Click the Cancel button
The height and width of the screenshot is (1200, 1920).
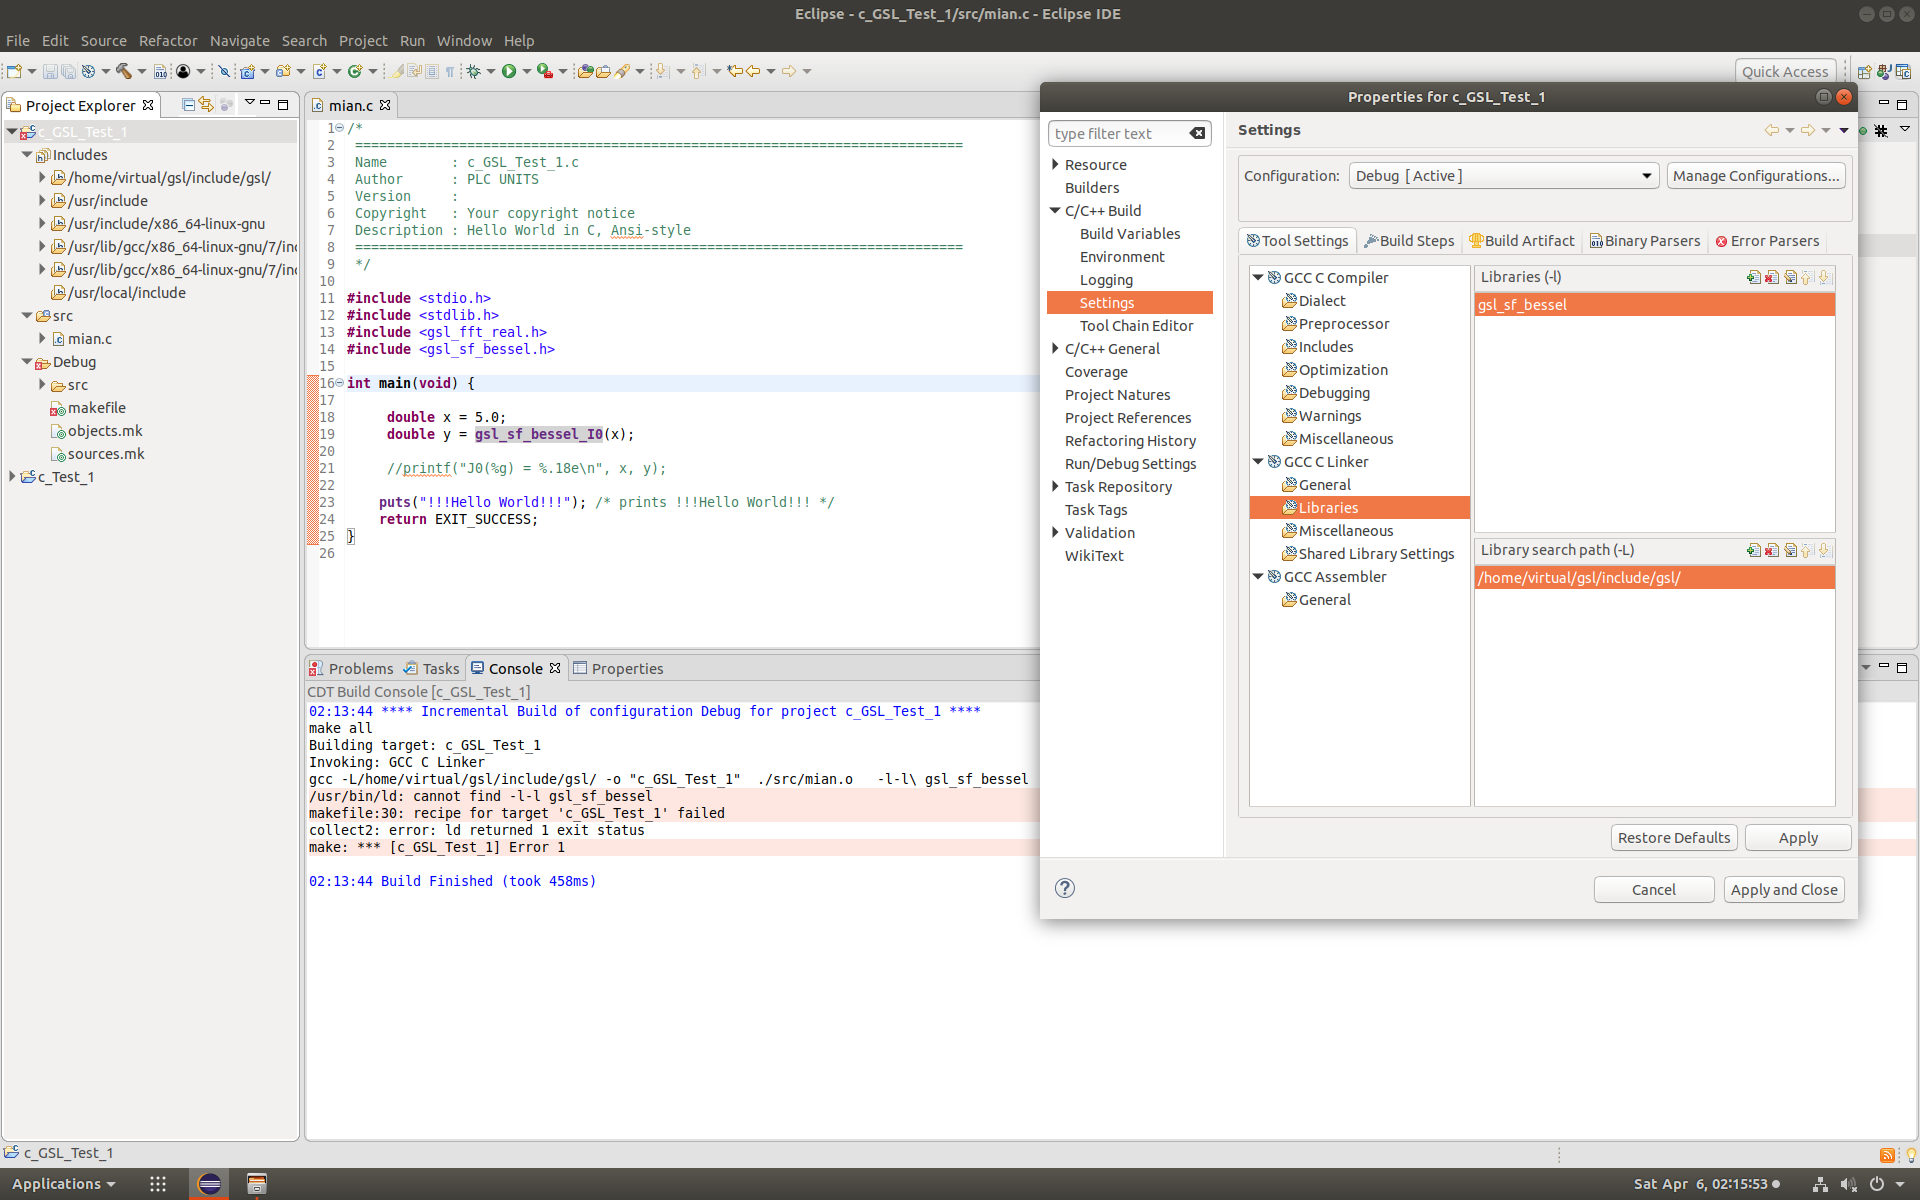[x=1654, y=890]
